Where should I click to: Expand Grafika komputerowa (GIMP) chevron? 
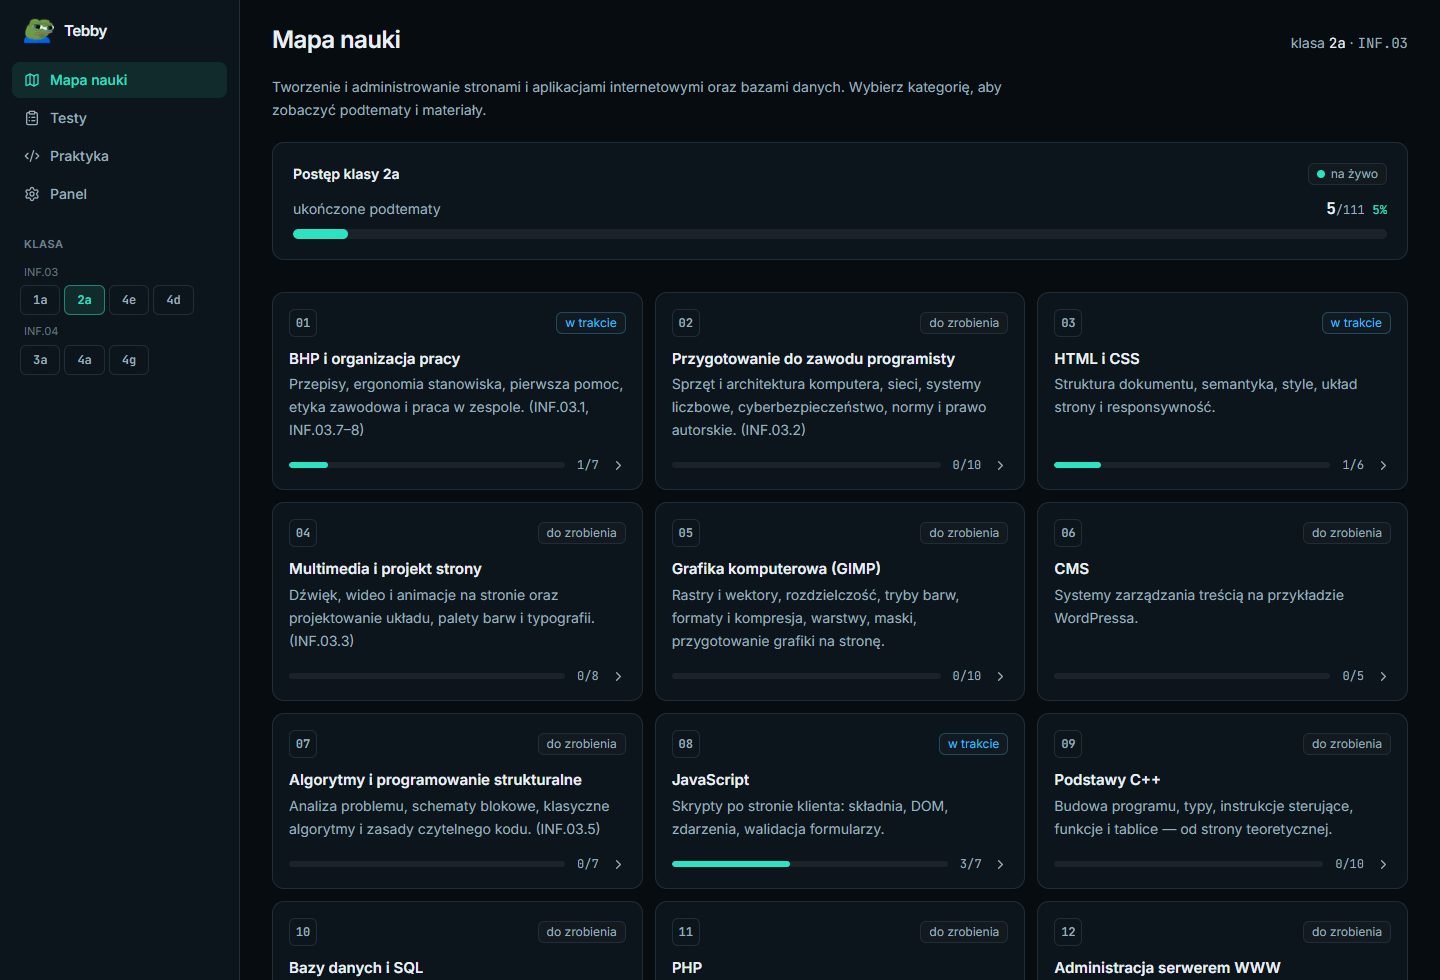point(1000,676)
